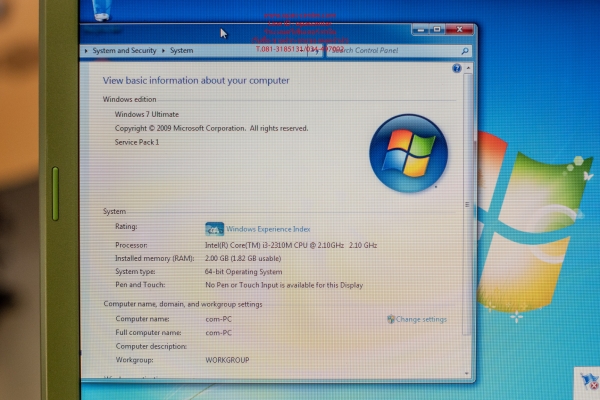Select the System breadcrumb item
The image size is (600, 400).
click(181, 51)
